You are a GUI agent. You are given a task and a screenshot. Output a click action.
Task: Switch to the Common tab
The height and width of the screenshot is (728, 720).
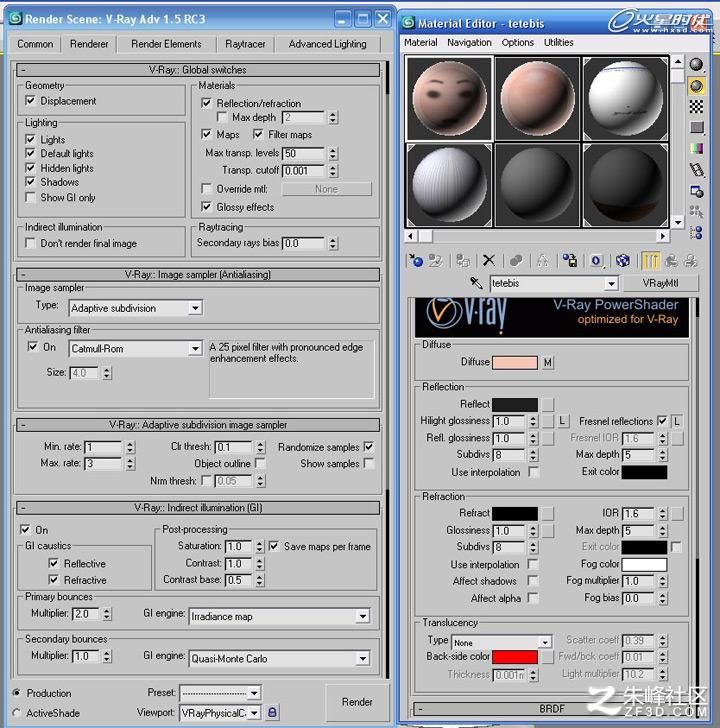point(35,44)
